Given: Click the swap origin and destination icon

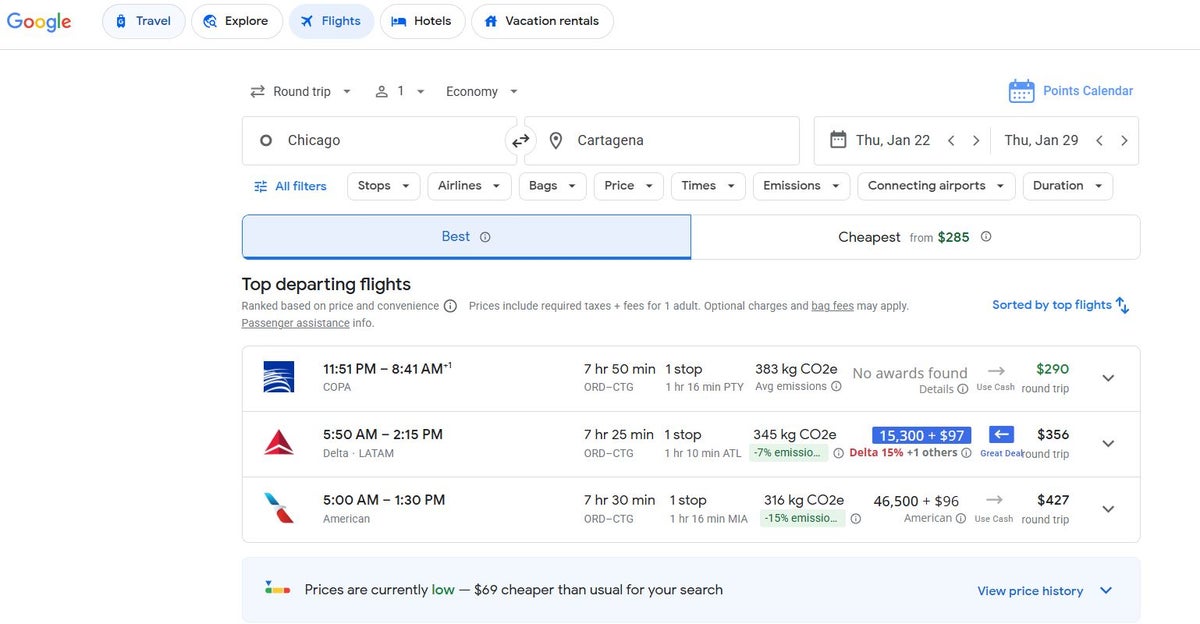Looking at the screenshot, I should [520, 141].
